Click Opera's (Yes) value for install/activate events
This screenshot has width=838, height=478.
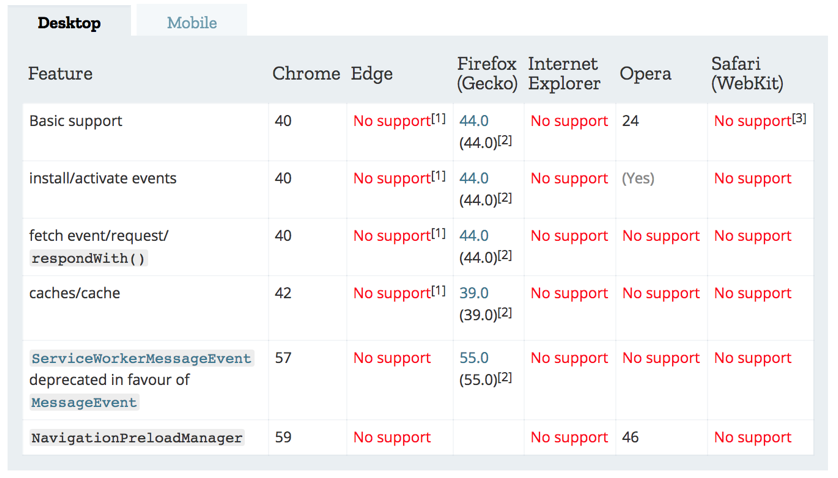pos(638,178)
